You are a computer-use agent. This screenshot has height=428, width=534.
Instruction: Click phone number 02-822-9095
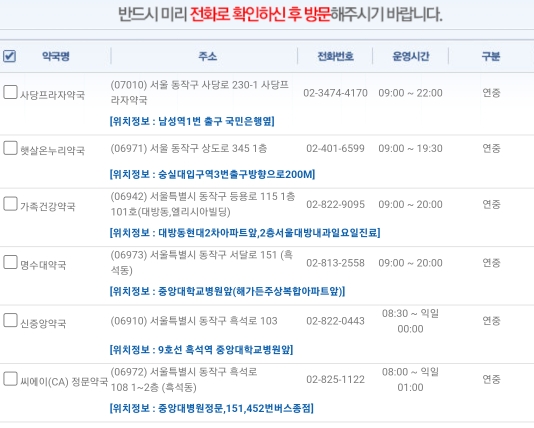(x=335, y=204)
